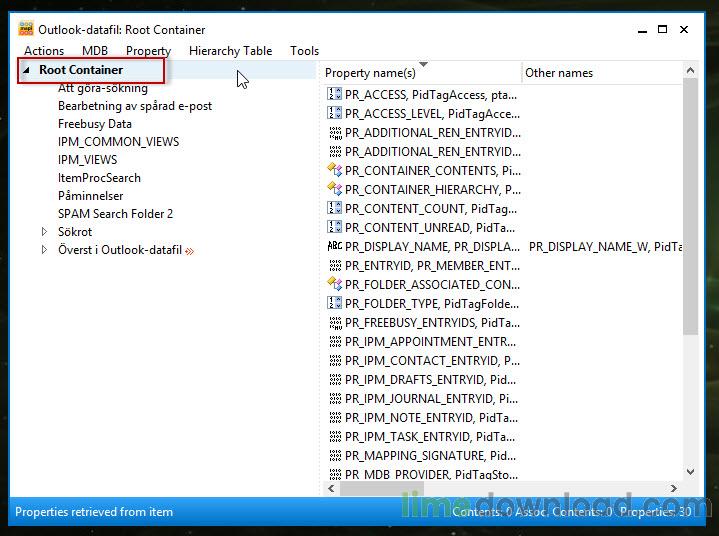Collapse the Root Container tree node
The width and height of the screenshot is (719, 536).
(x=26, y=70)
